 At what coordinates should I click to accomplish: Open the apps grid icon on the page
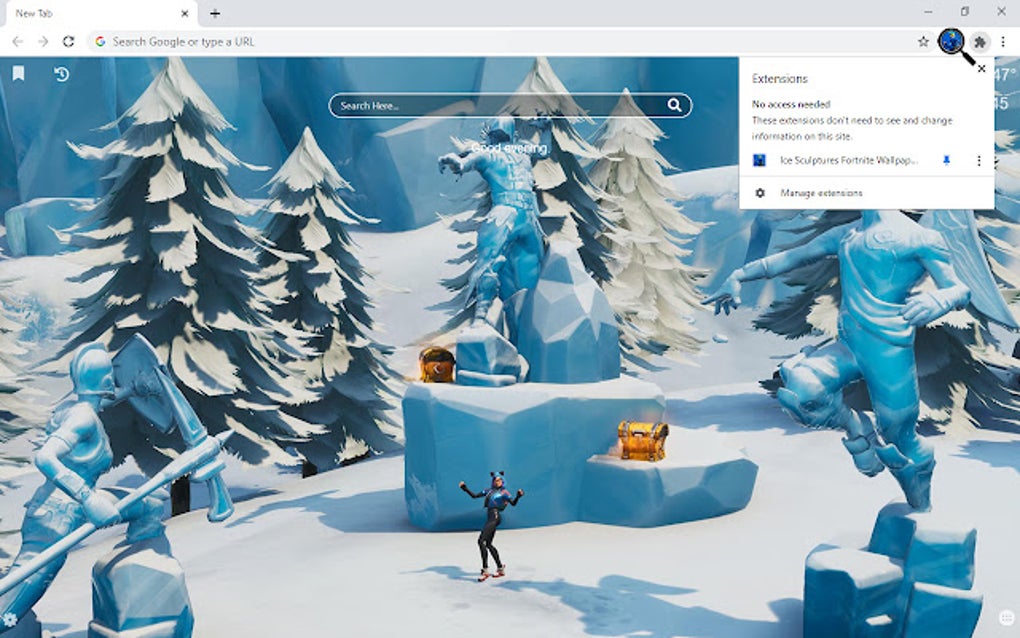tap(1006, 618)
